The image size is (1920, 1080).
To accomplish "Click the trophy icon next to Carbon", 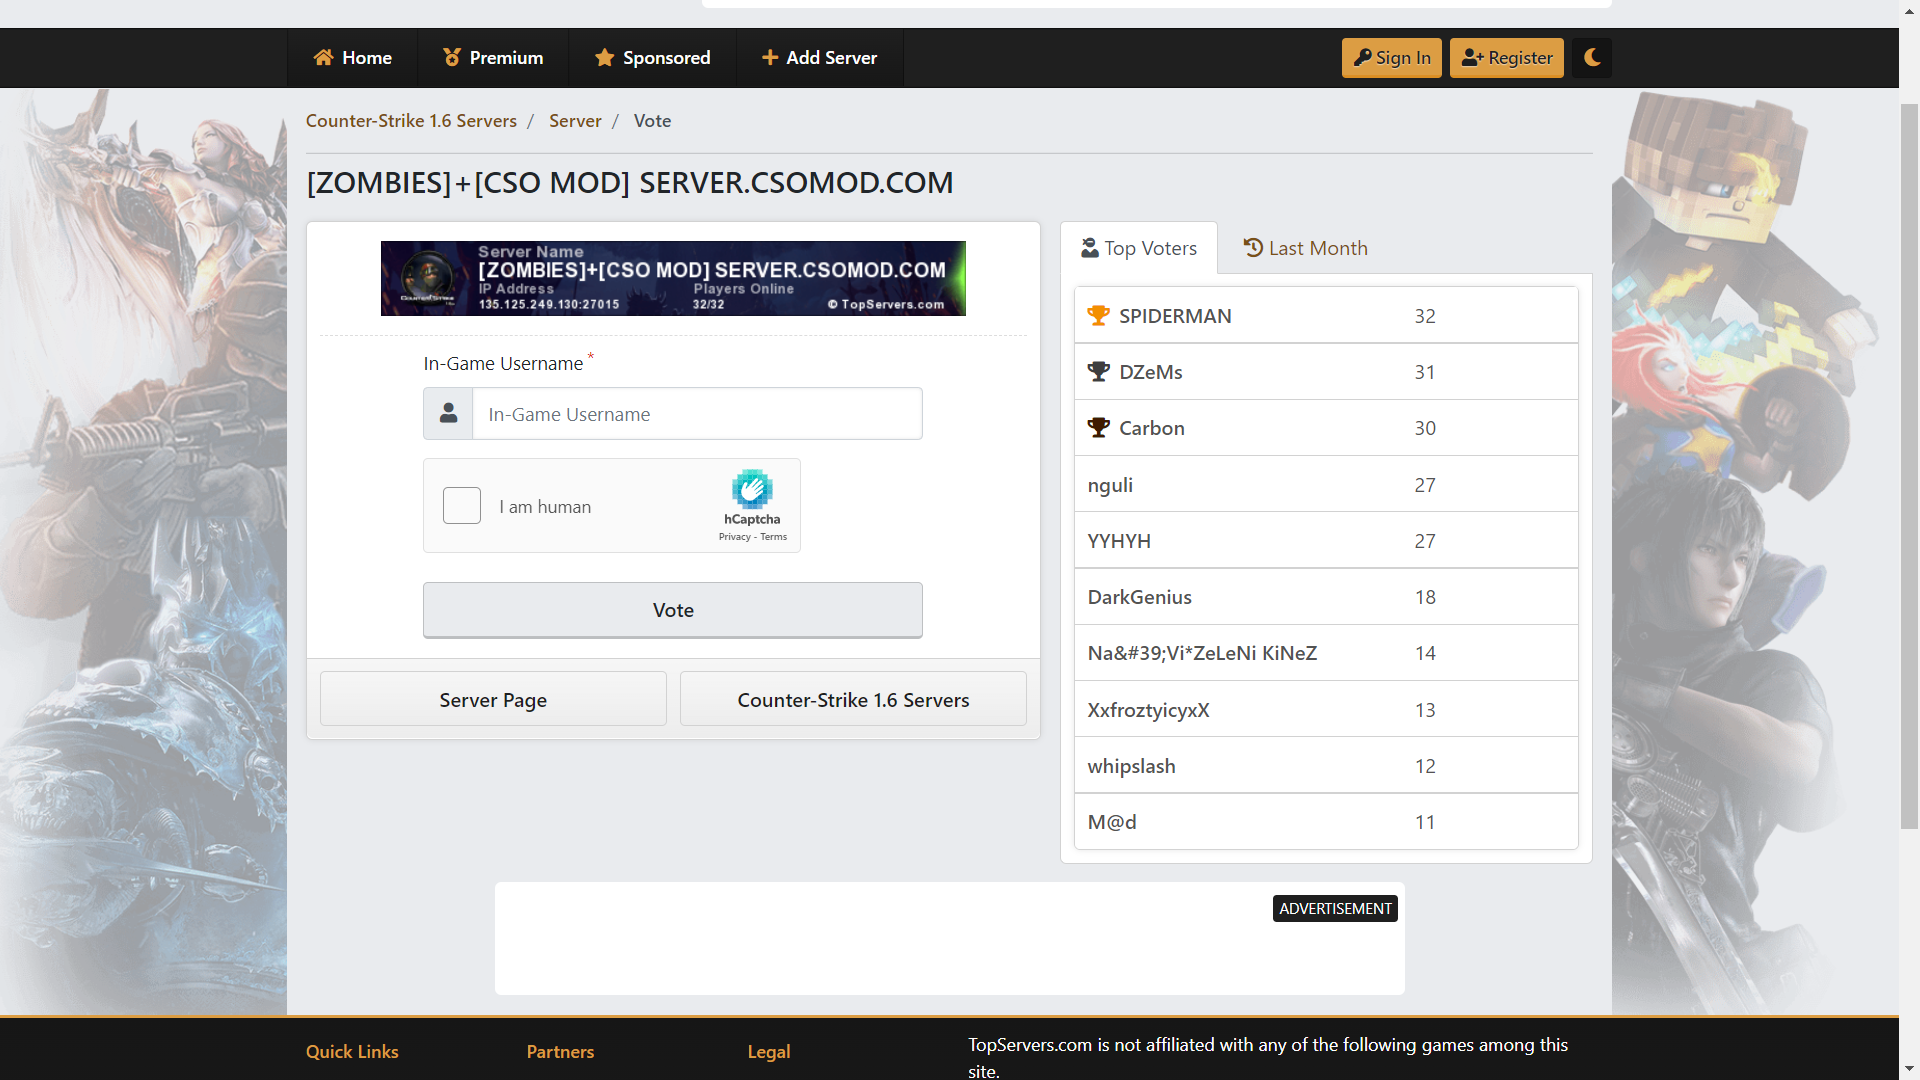I will [x=1098, y=428].
